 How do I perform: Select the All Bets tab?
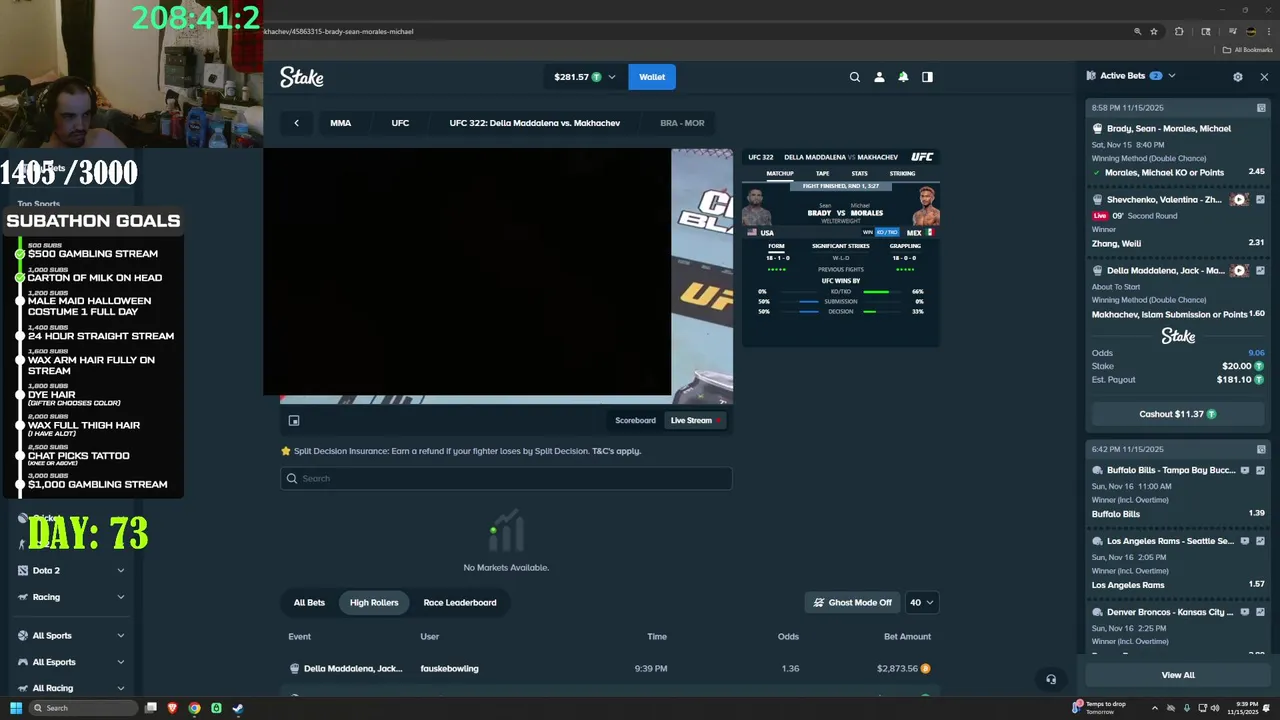(x=309, y=602)
